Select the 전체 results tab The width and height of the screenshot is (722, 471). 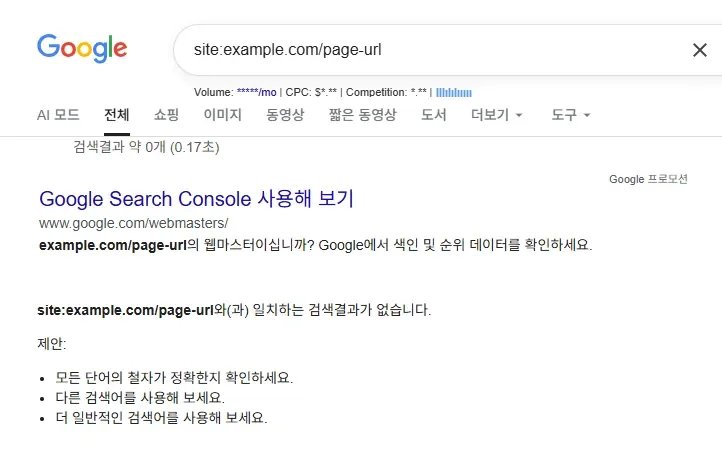pyautogui.click(x=117, y=115)
